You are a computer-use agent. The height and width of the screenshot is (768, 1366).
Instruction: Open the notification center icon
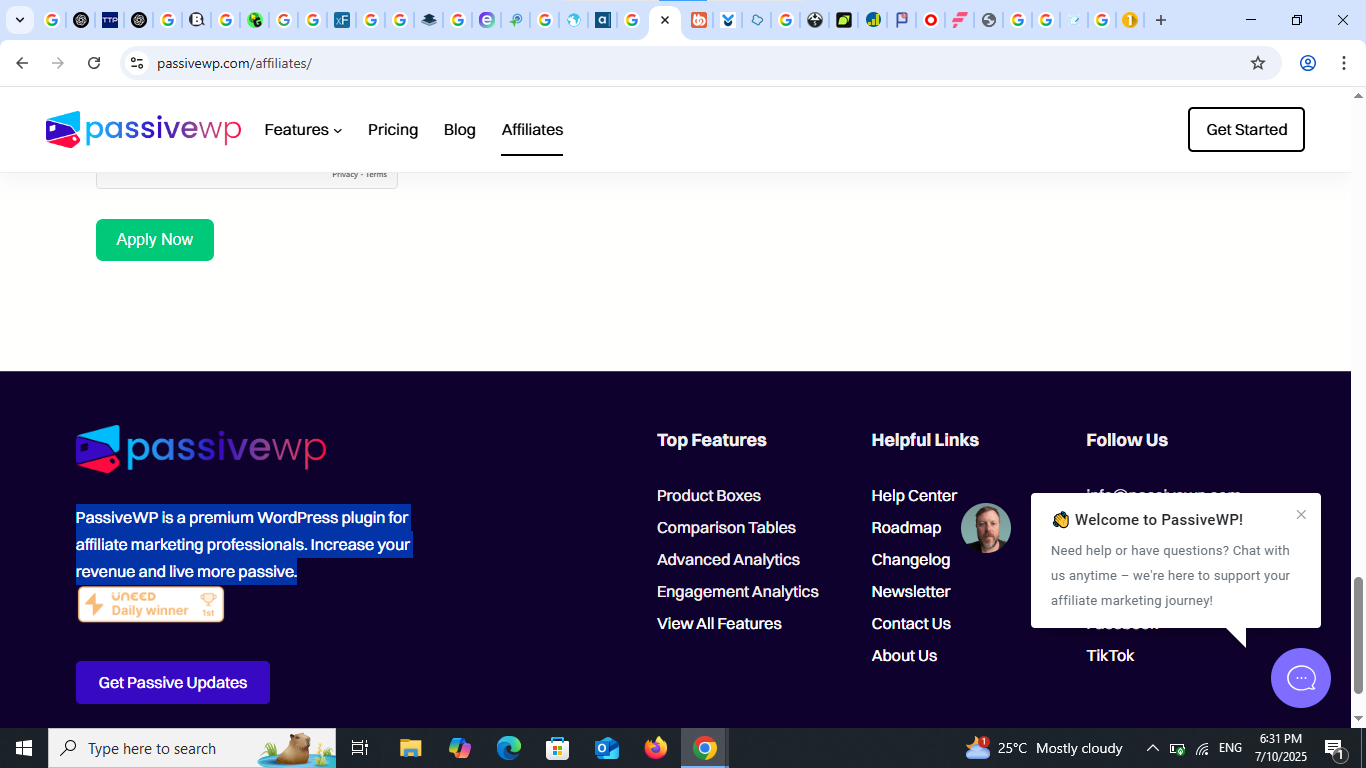coord(1334,748)
